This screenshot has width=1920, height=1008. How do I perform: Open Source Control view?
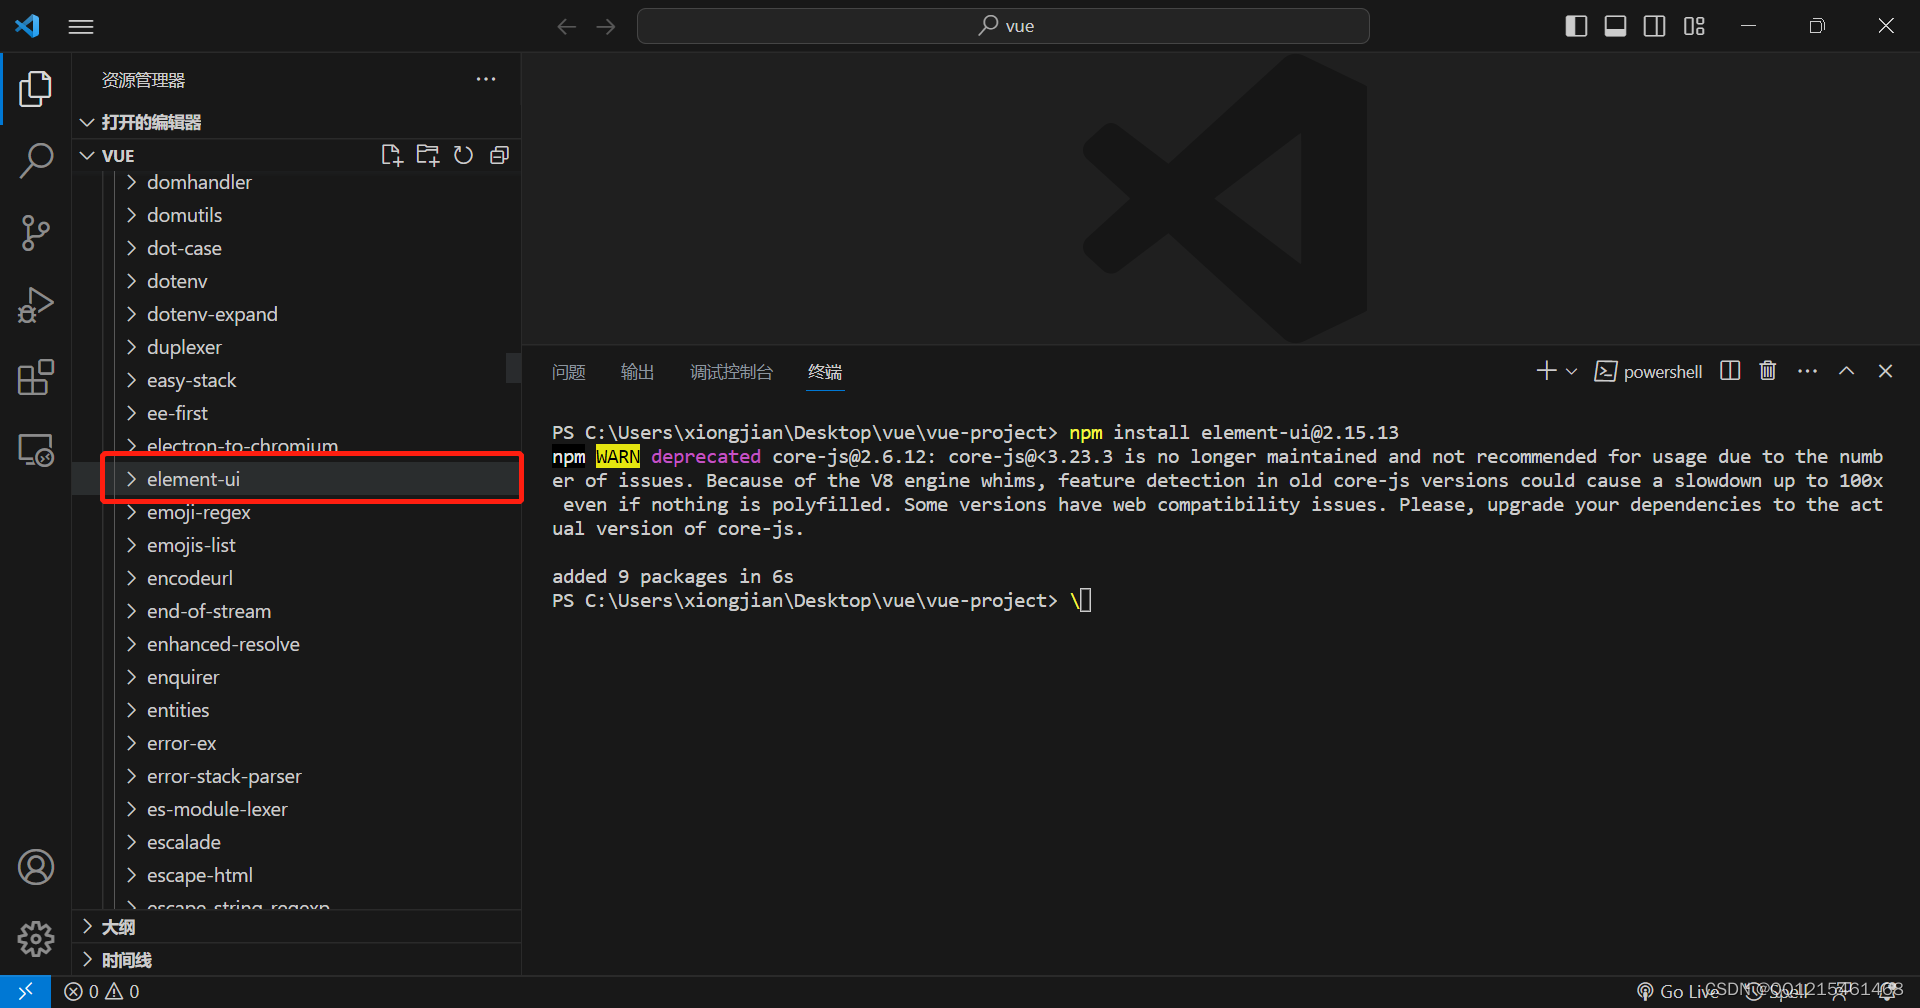[x=35, y=233]
